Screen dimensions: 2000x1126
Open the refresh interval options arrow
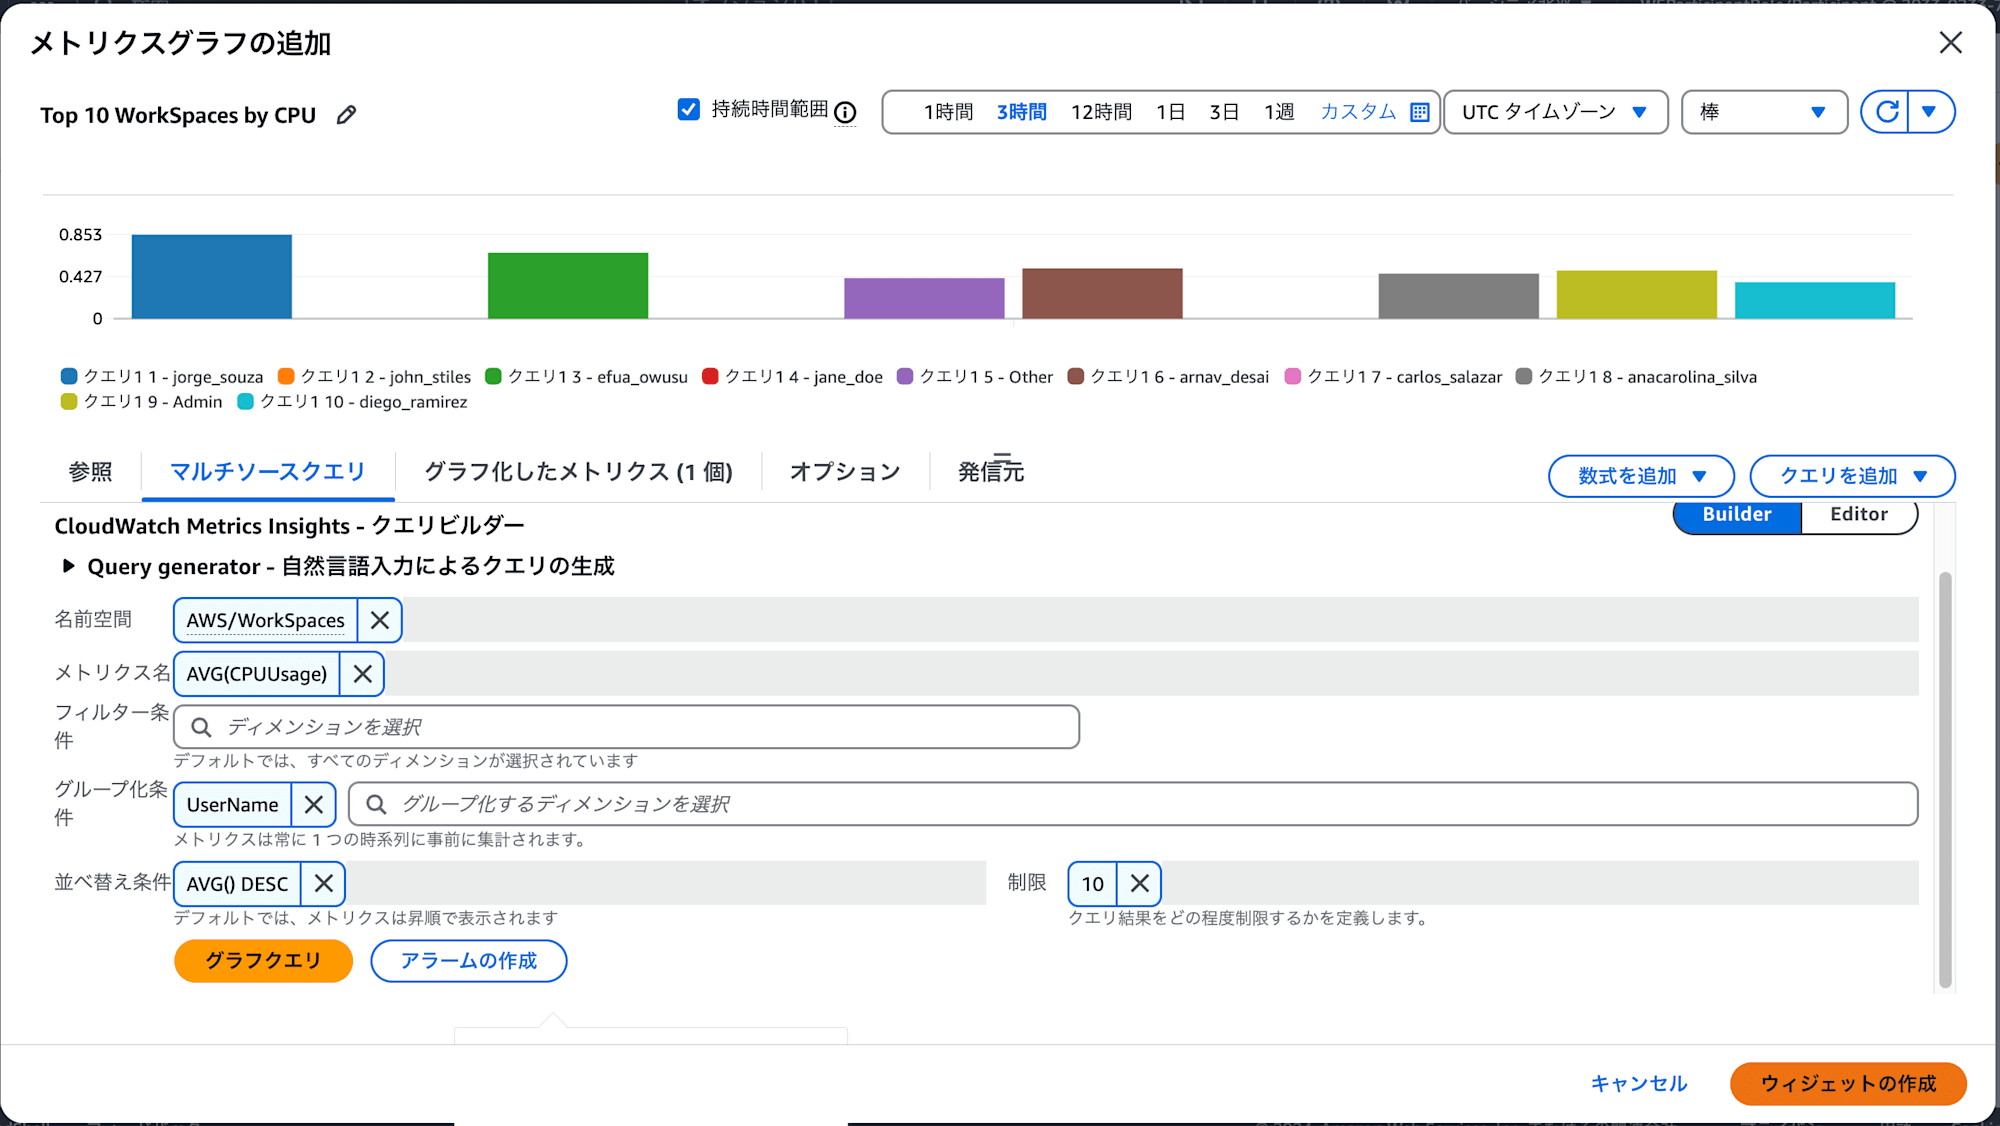[1930, 112]
